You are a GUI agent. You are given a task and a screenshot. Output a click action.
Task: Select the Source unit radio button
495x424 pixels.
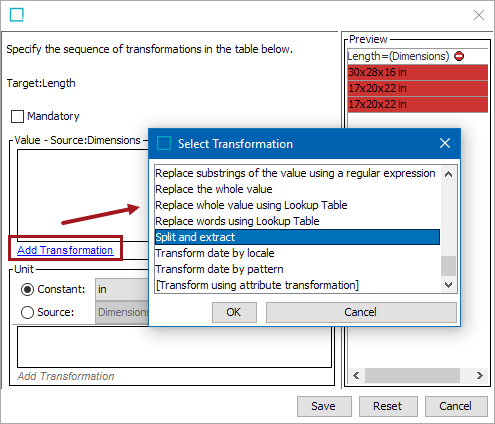tap(27, 312)
